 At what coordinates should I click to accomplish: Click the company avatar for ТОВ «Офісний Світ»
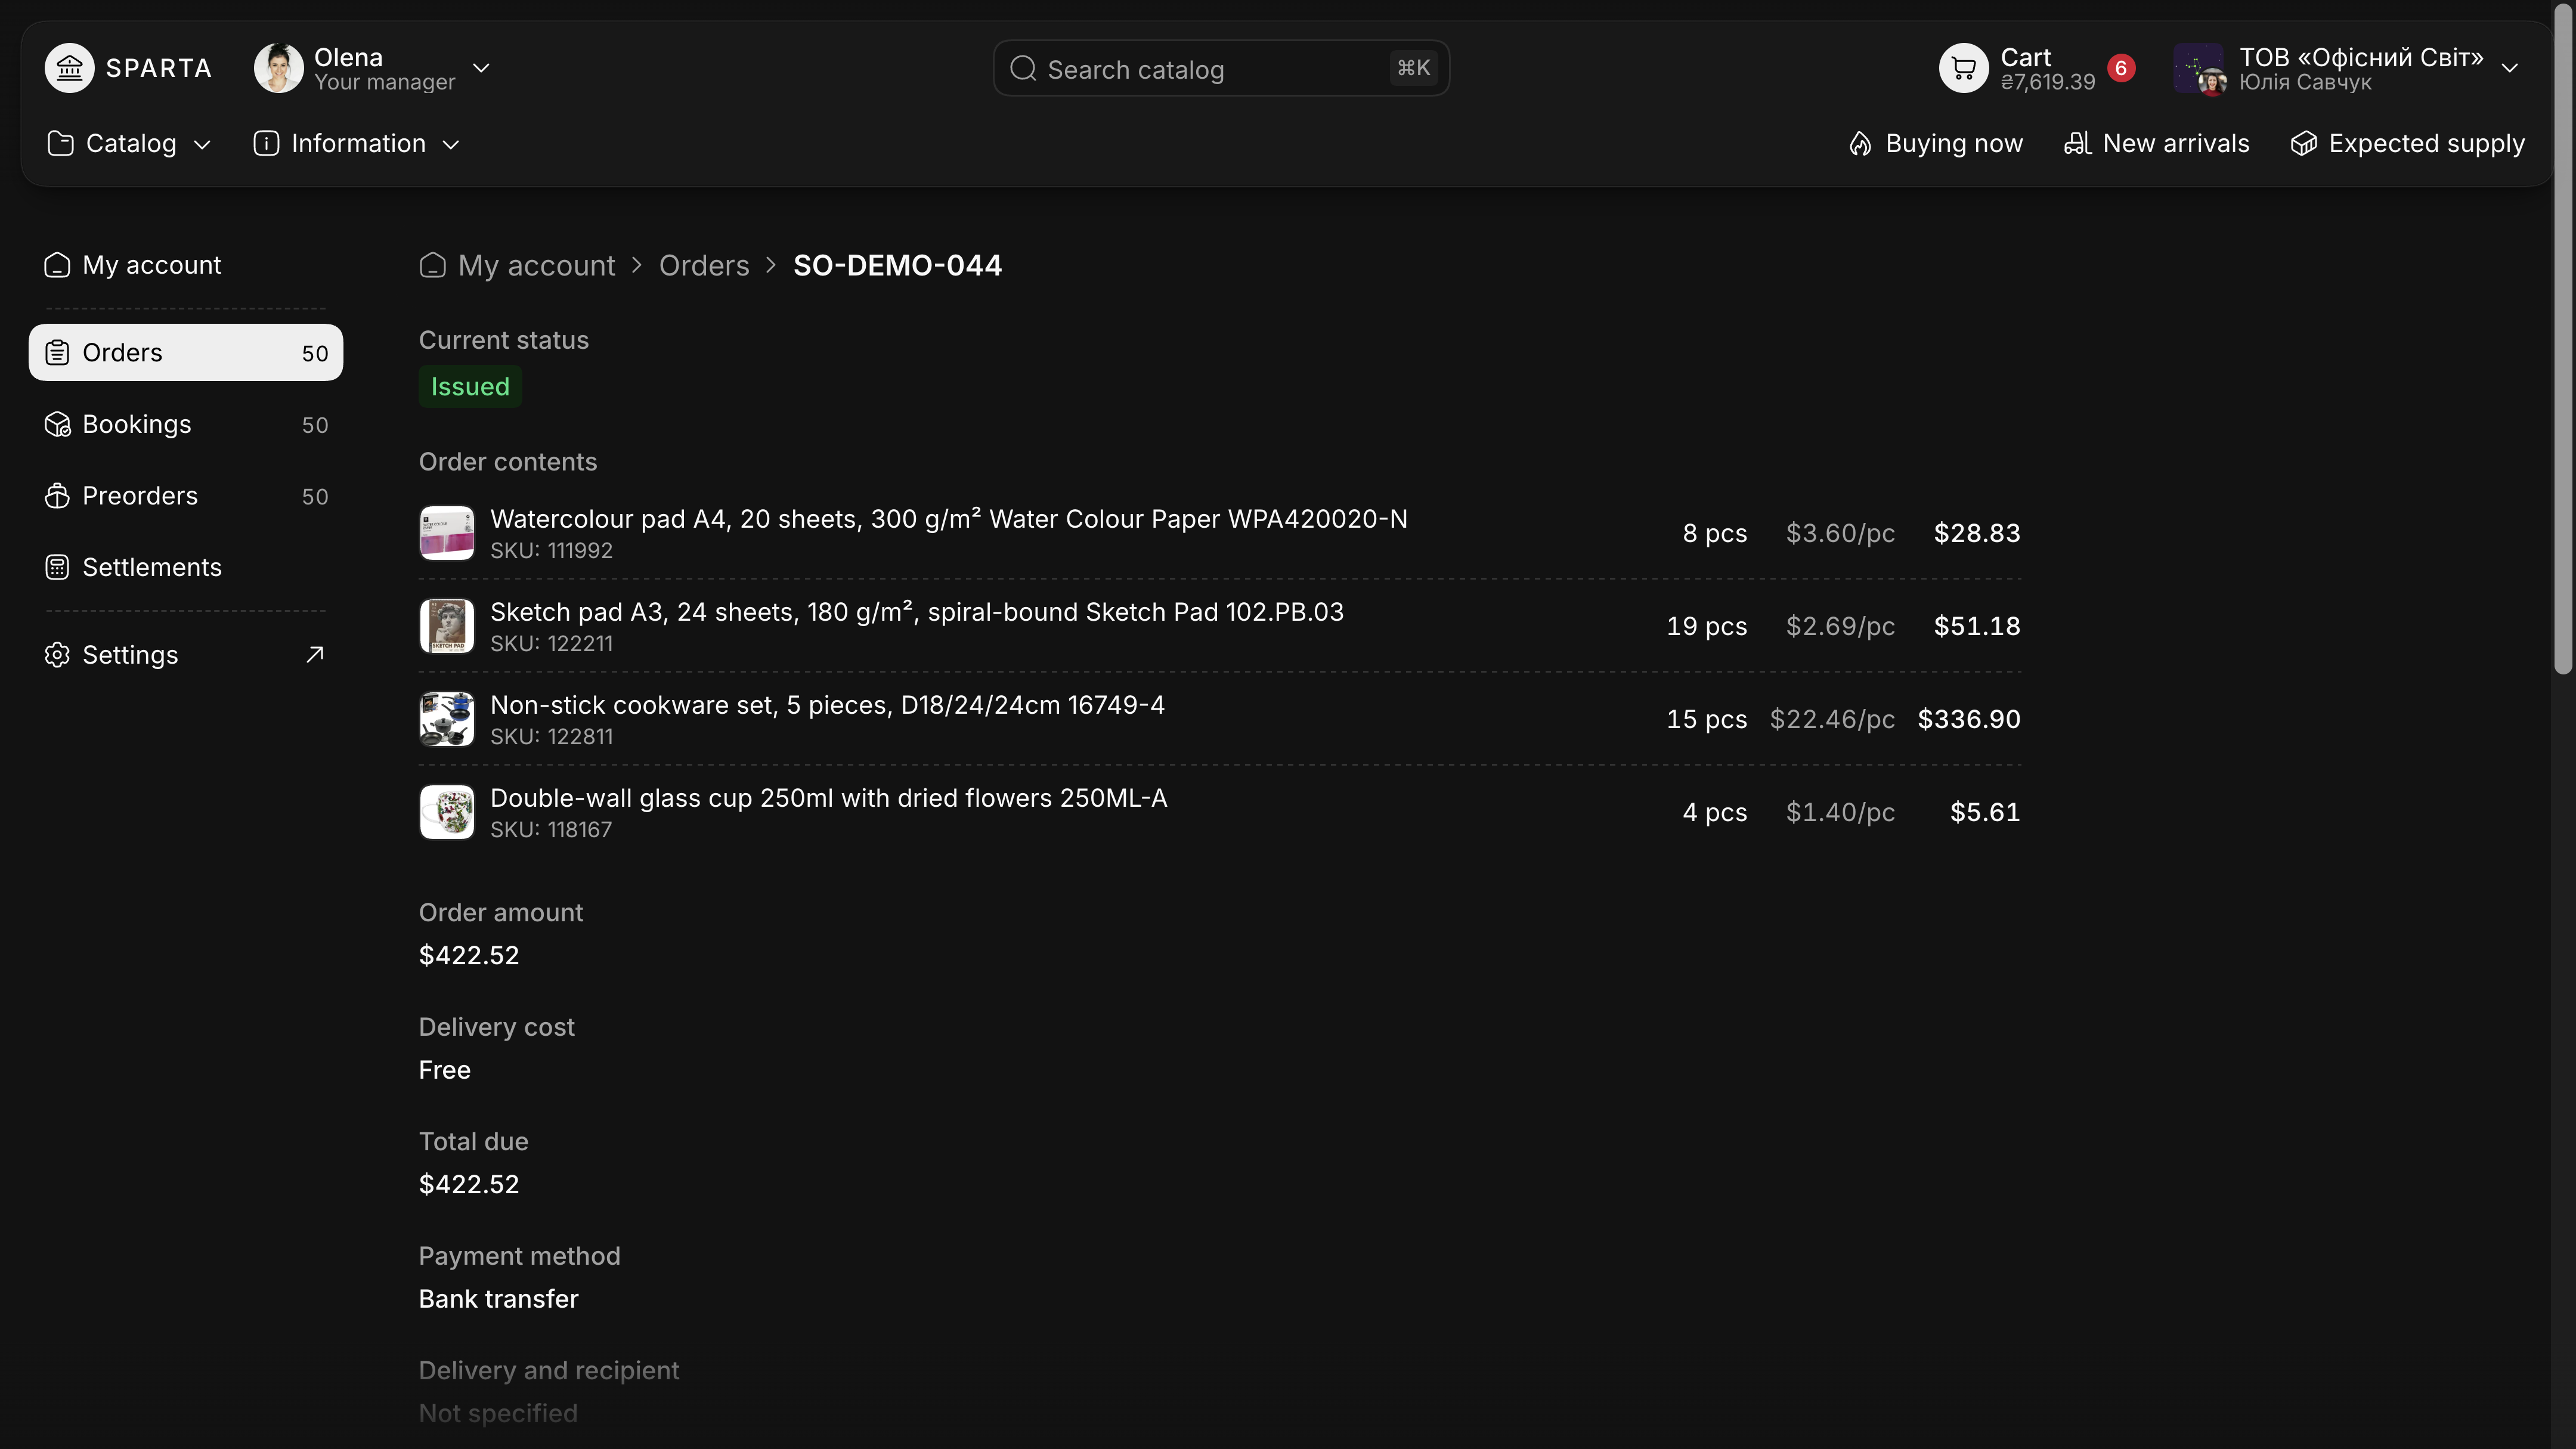(2199, 68)
